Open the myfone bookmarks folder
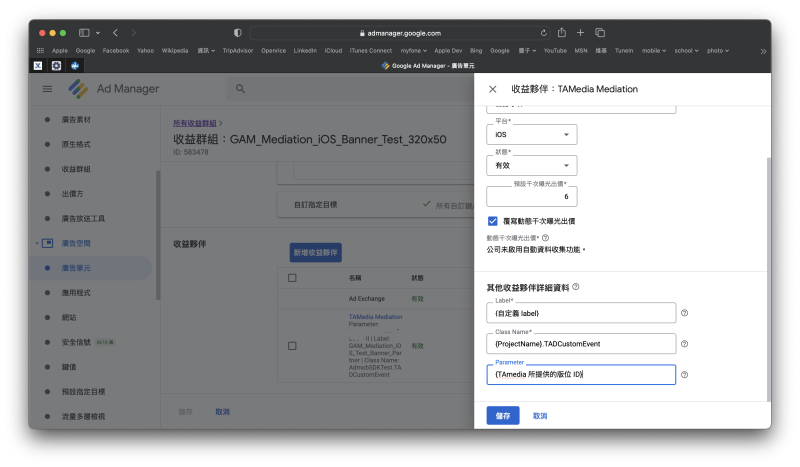800x467 pixels. click(413, 51)
